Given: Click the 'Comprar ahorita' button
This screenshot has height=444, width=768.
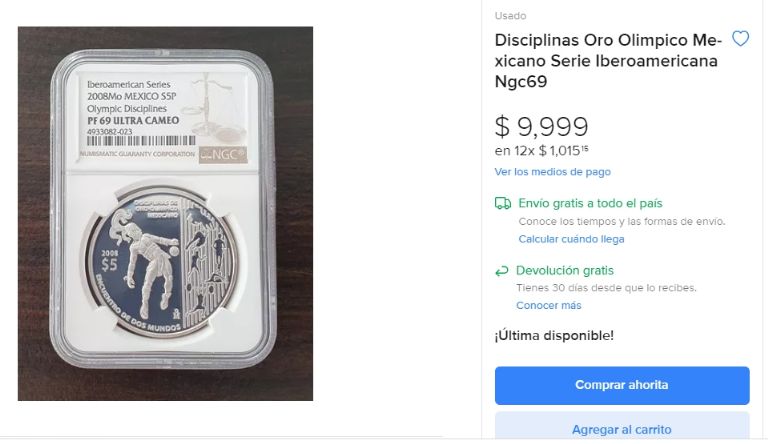Looking at the screenshot, I should (622, 385).
